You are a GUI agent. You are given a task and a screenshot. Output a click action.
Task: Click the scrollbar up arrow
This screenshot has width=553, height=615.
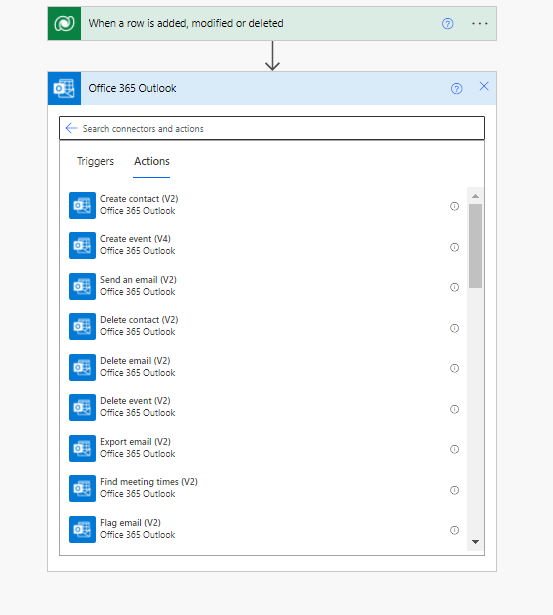[475, 196]
